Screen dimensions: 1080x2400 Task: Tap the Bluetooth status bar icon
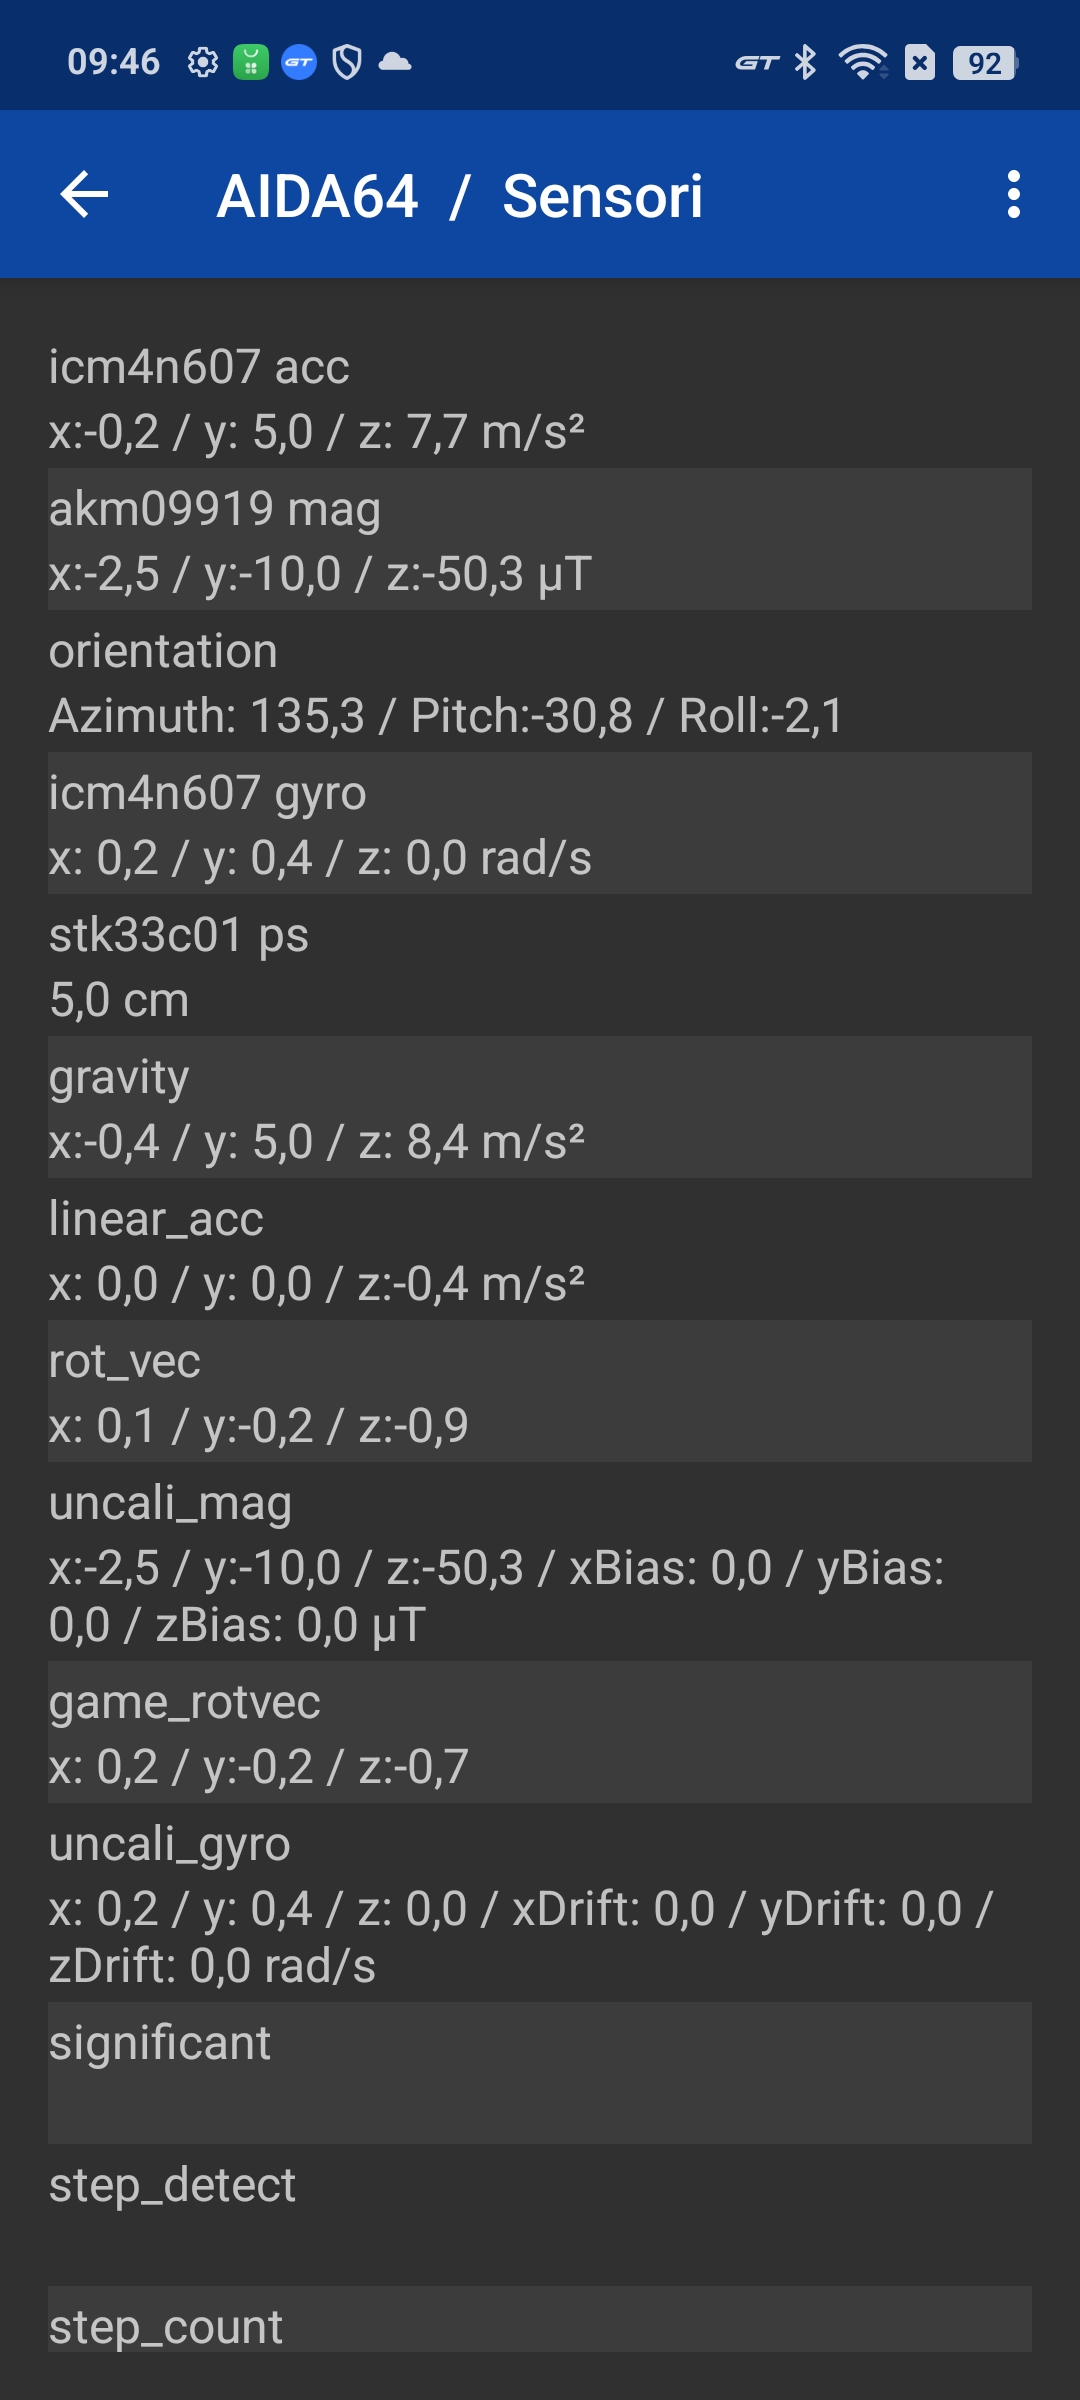click(805, 63)
